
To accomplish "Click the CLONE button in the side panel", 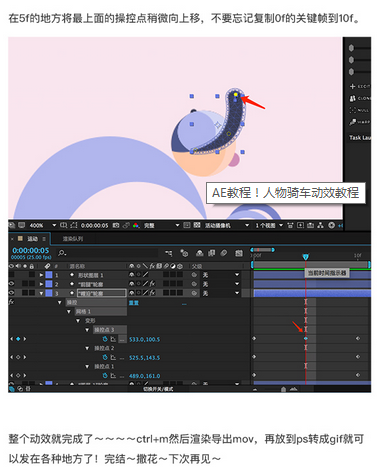I will (x=359, y=98).
